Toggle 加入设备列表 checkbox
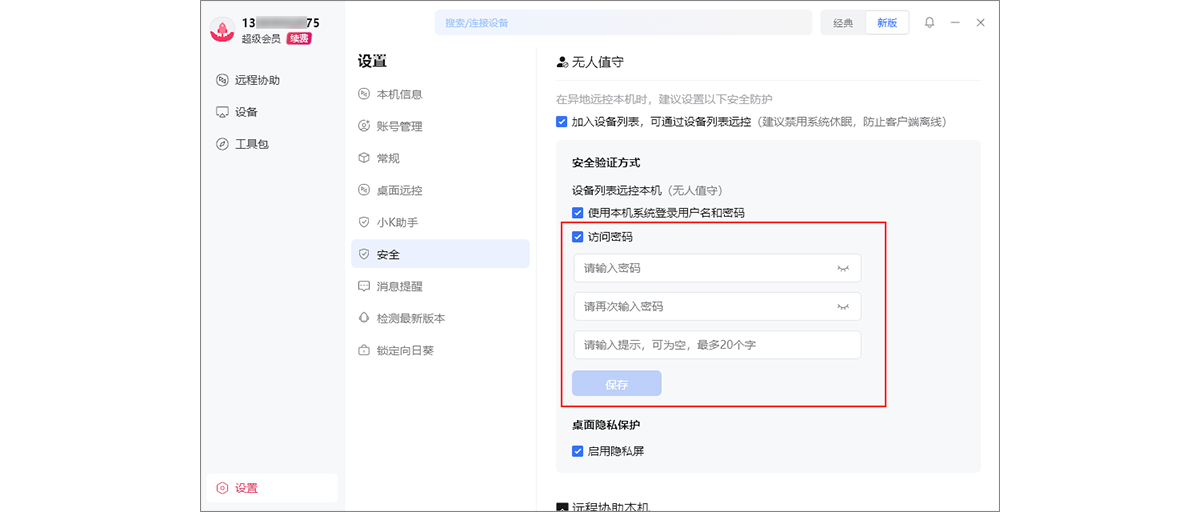The width and height of the screenshot is (1200, 512). pos(562,122)
